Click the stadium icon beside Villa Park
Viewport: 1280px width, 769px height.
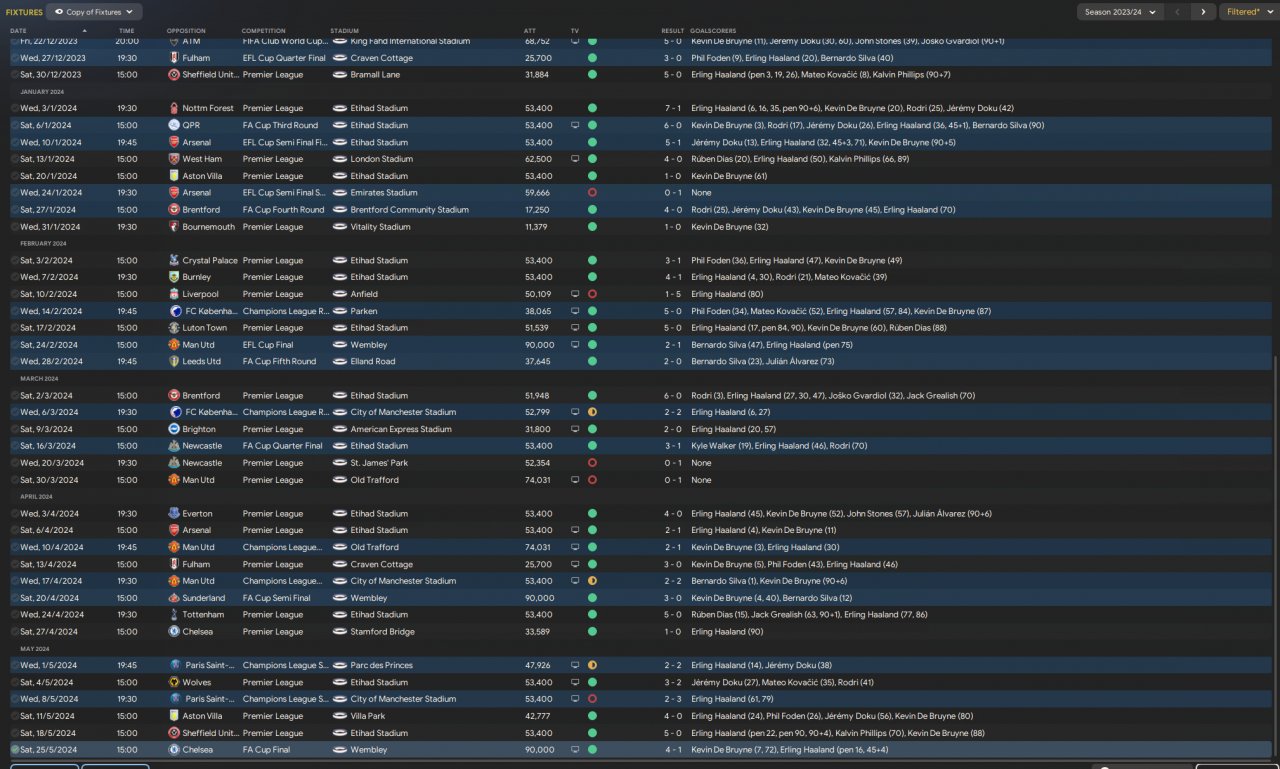(340, 716)
